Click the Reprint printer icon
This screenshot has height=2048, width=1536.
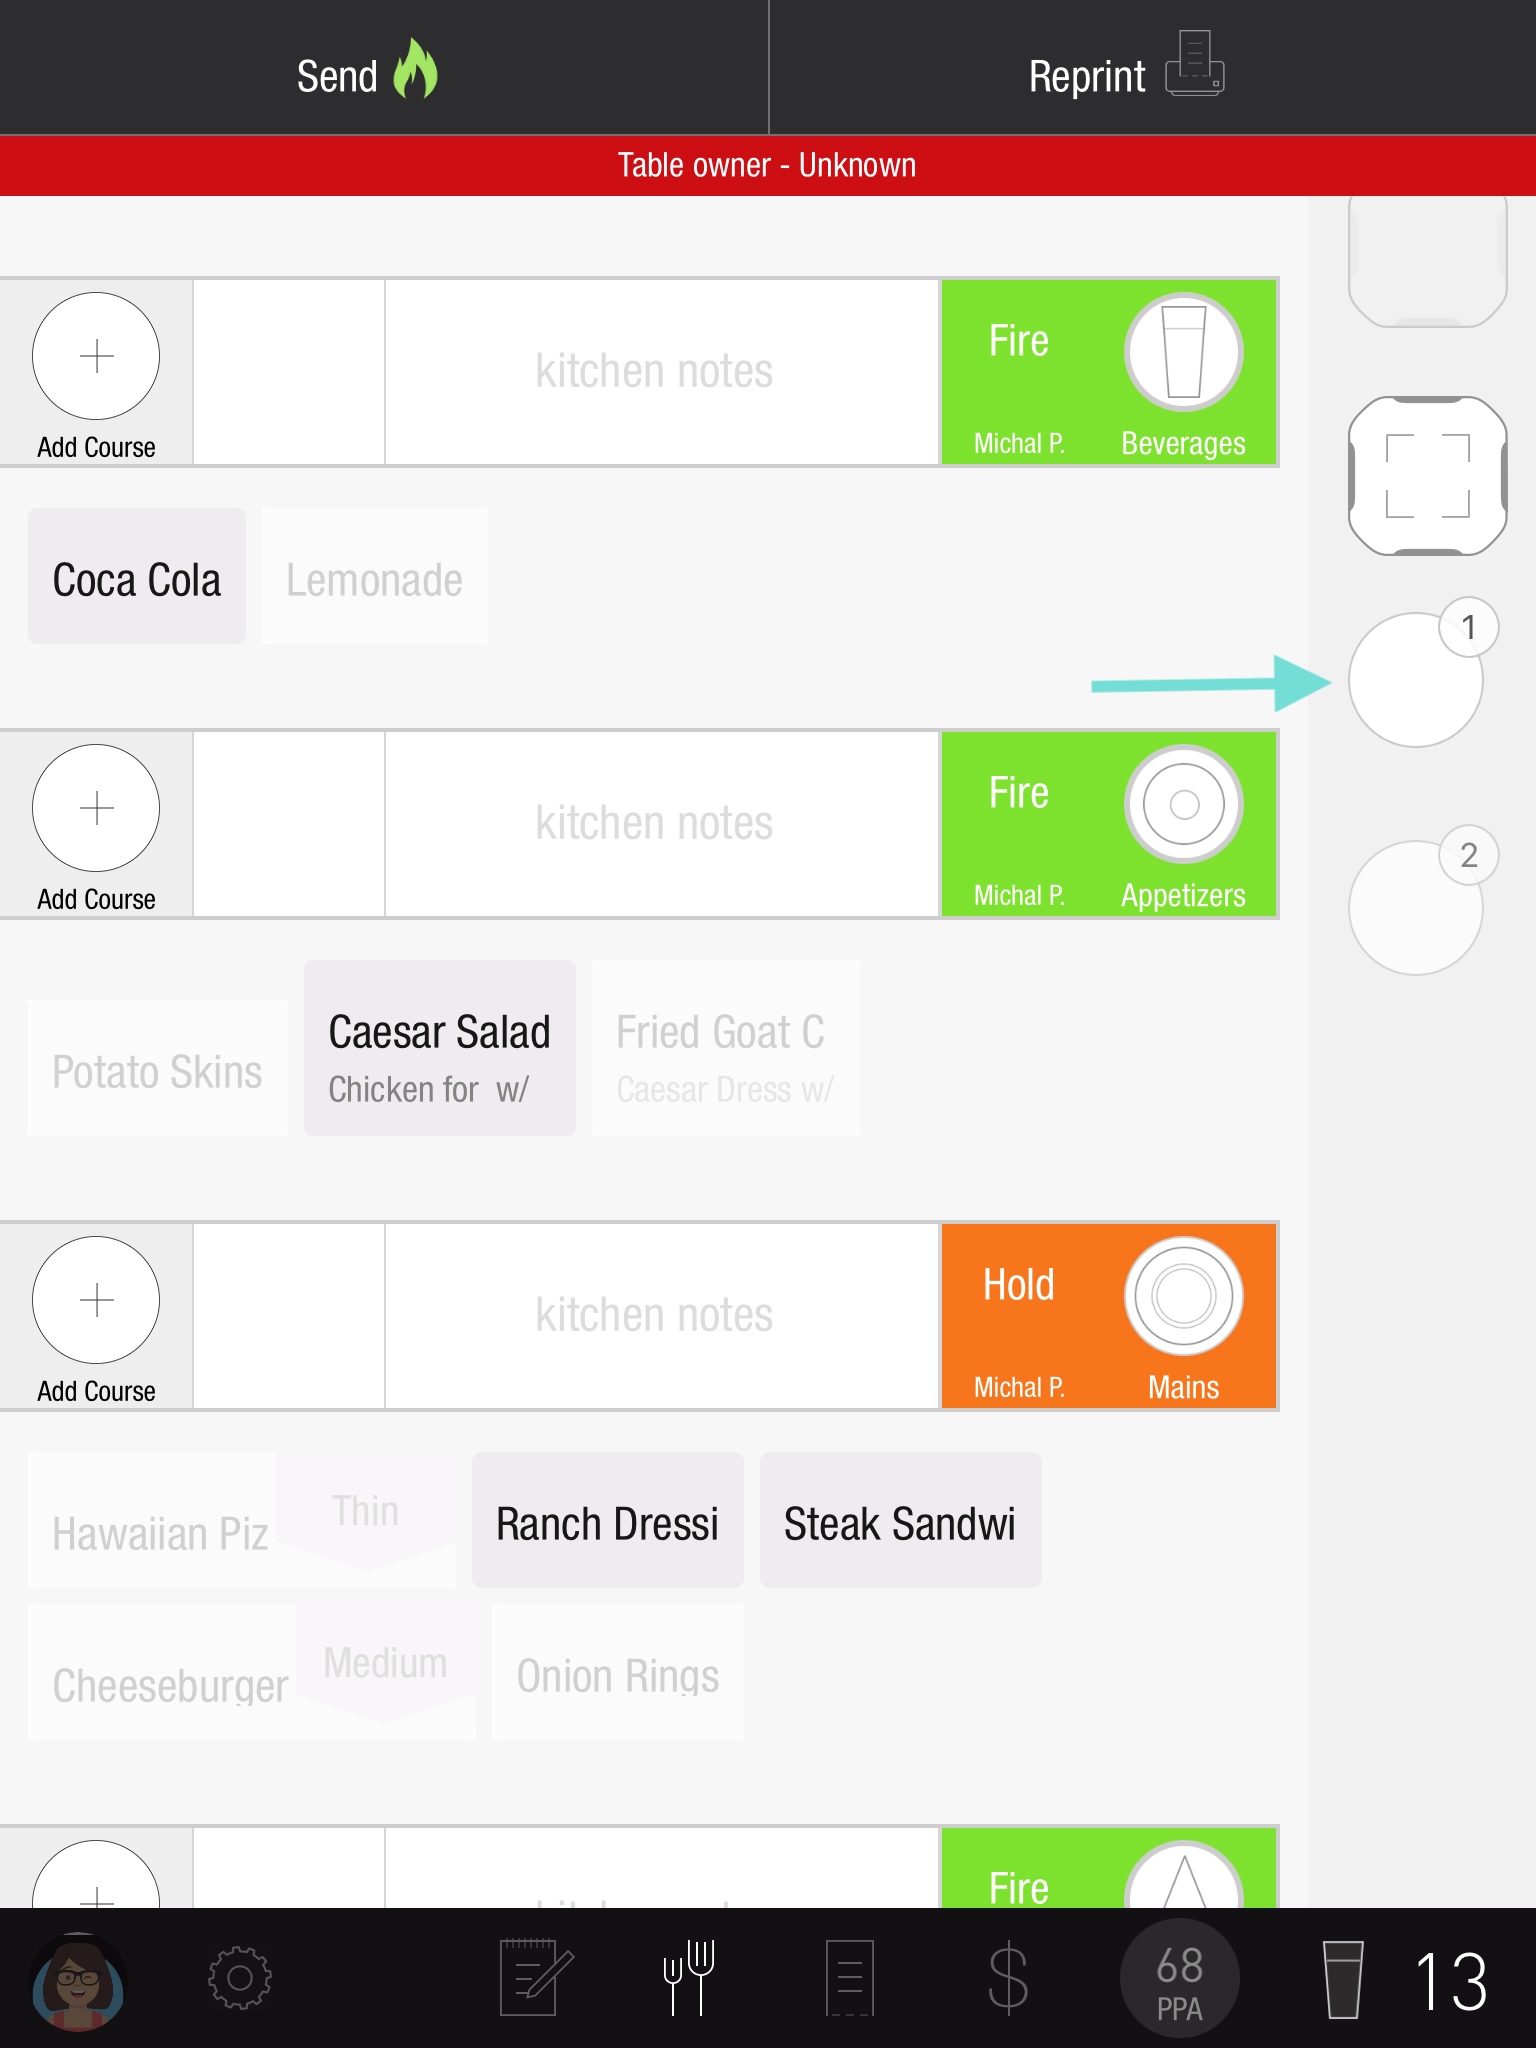[1194, 66]
